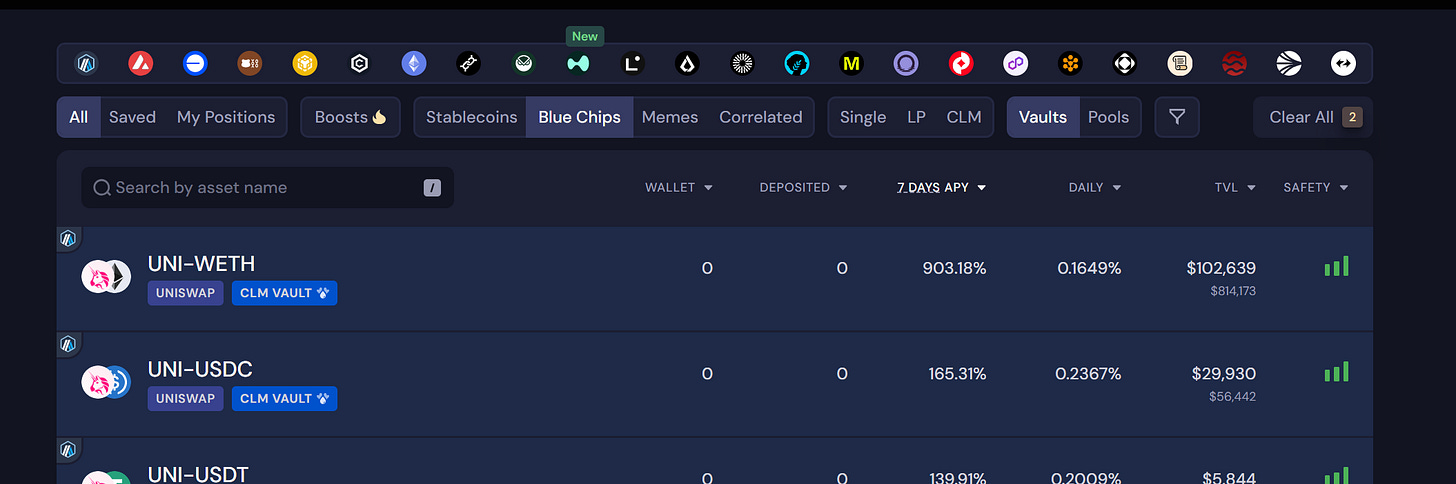Select the Saga diamond chain icon
This screenshot has width=1456, height=484.
click(1125, 64)
